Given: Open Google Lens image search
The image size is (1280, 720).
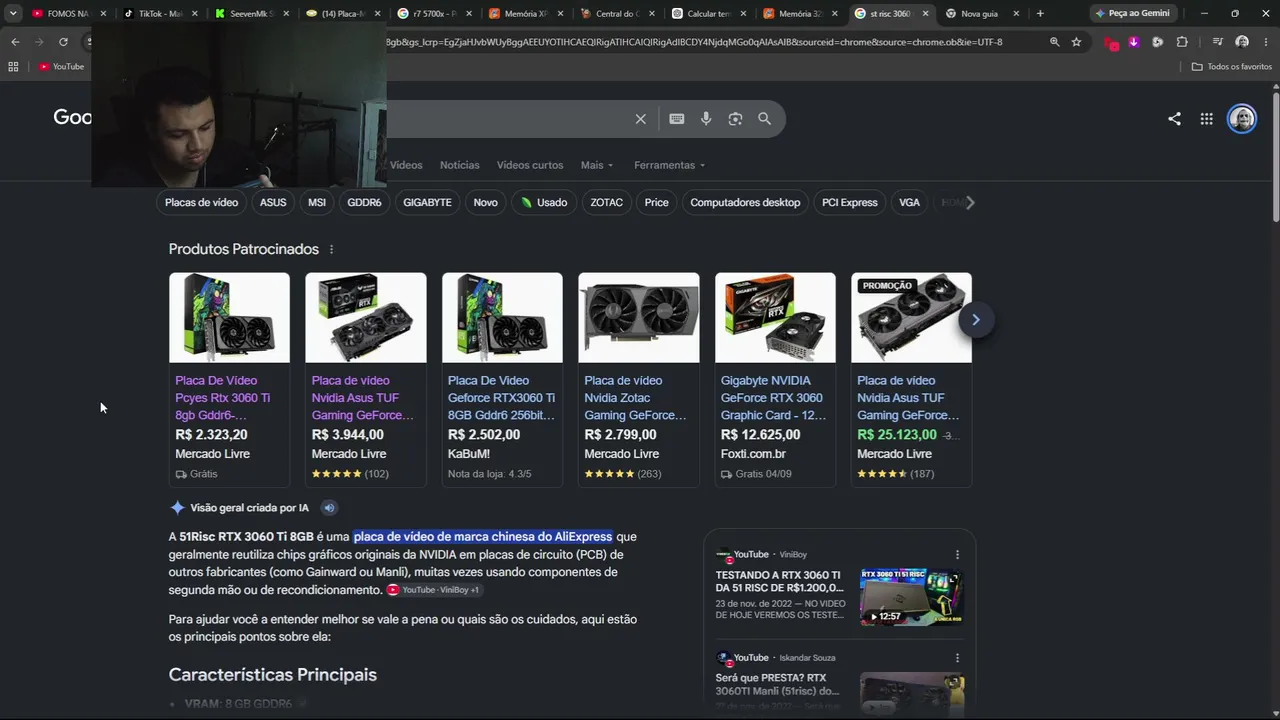Looking at the screenshot, I should pos(735,119).
